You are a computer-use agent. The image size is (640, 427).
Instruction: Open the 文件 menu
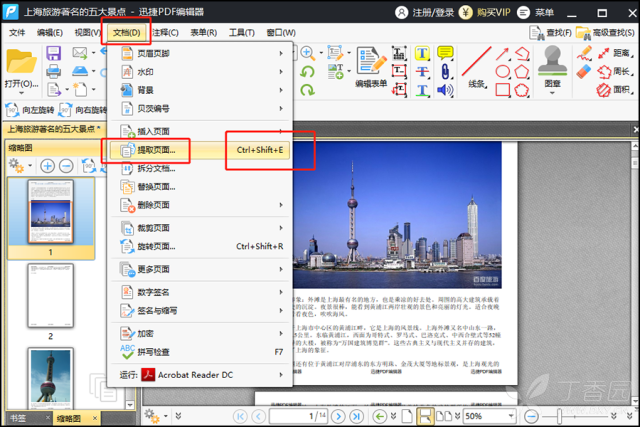17,33
